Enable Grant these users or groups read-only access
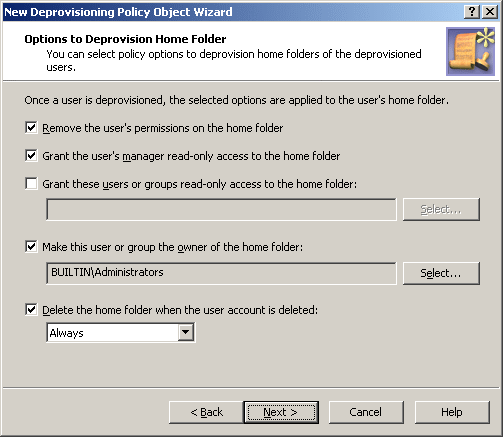The height and width of the screenshot is (437, 503). pos(31,183)
